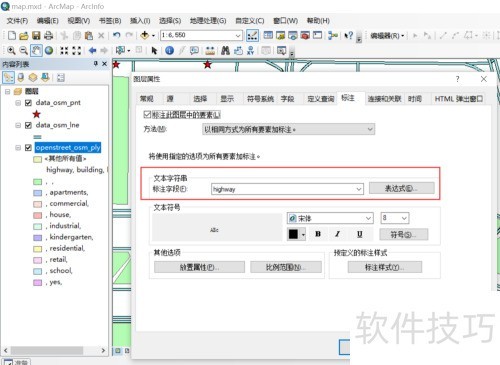The width and height of the screenshot is (500, 365).
Task: Paste from the clipboard
Action: (x=89, y=35)
